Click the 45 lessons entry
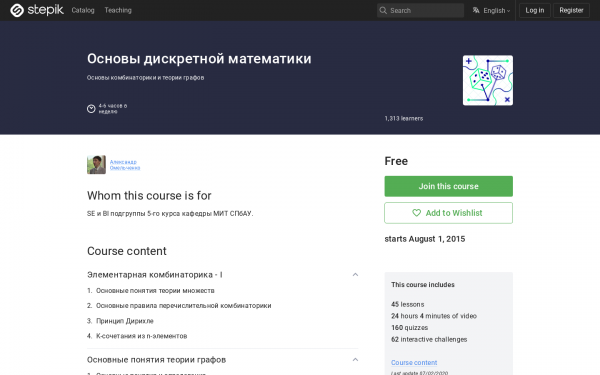The height and width of the screenshot is (375, 600). [x=408, y=304]
